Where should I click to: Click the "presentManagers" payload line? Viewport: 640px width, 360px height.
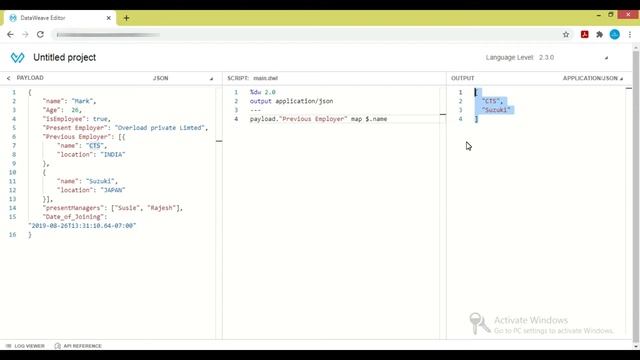(x=112, y=208)
